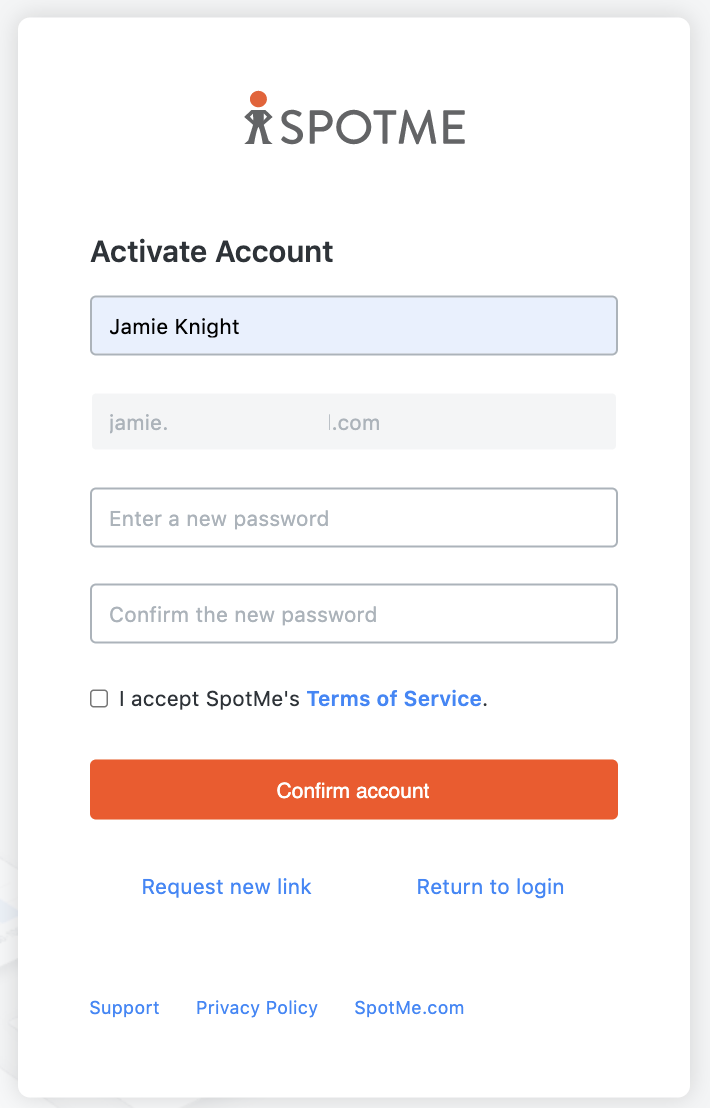Tick the Terms of Service acceptance checkbox
The image size is (710, 1108).
pos(99,699)
